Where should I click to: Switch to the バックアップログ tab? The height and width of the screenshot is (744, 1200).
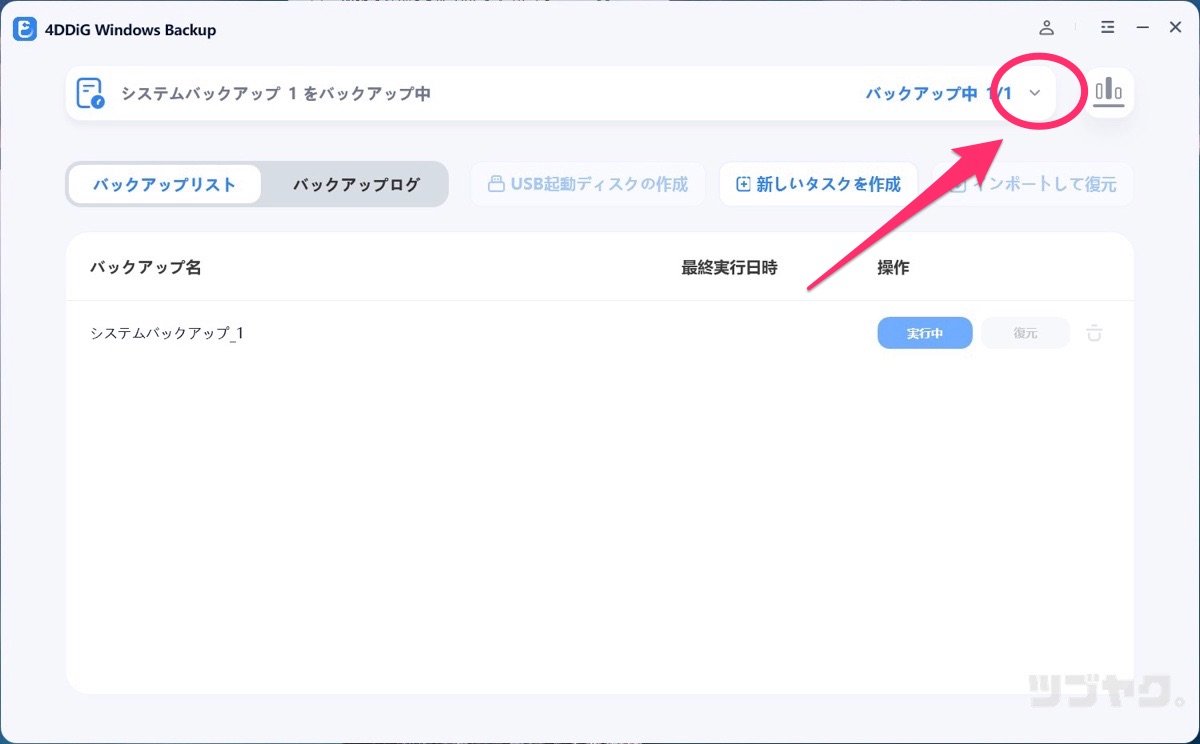click(x=355, y=183)
